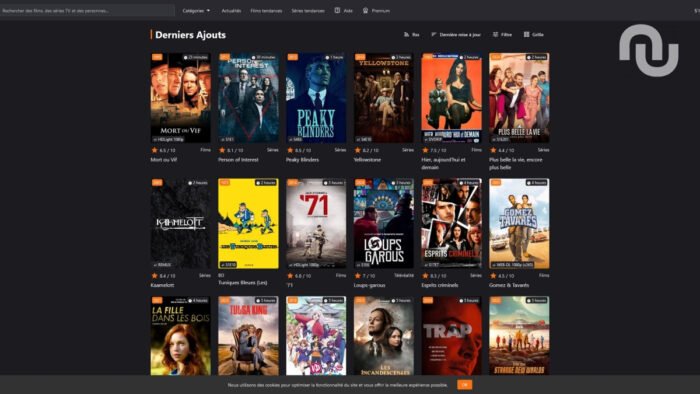Click the clock time badge on Peaky Blinders
The height and width of the screenshot is (394, 700).
pos(334,57)
